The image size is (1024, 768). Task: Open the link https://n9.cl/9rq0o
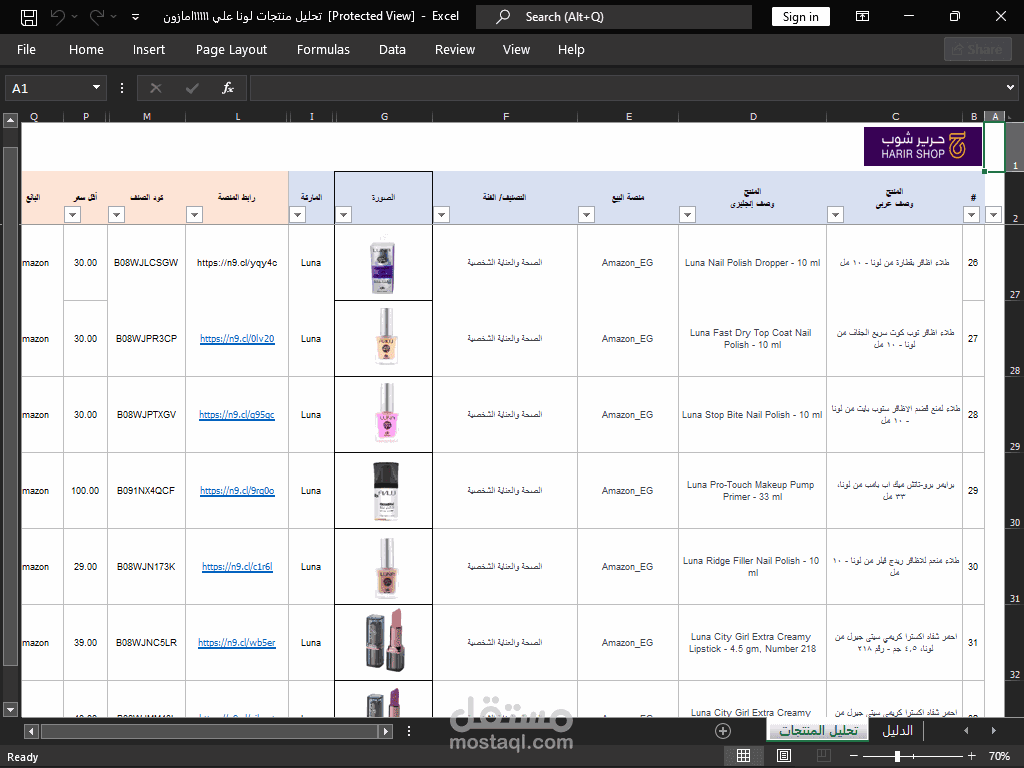pyautogui.click(x=237, y=490)
